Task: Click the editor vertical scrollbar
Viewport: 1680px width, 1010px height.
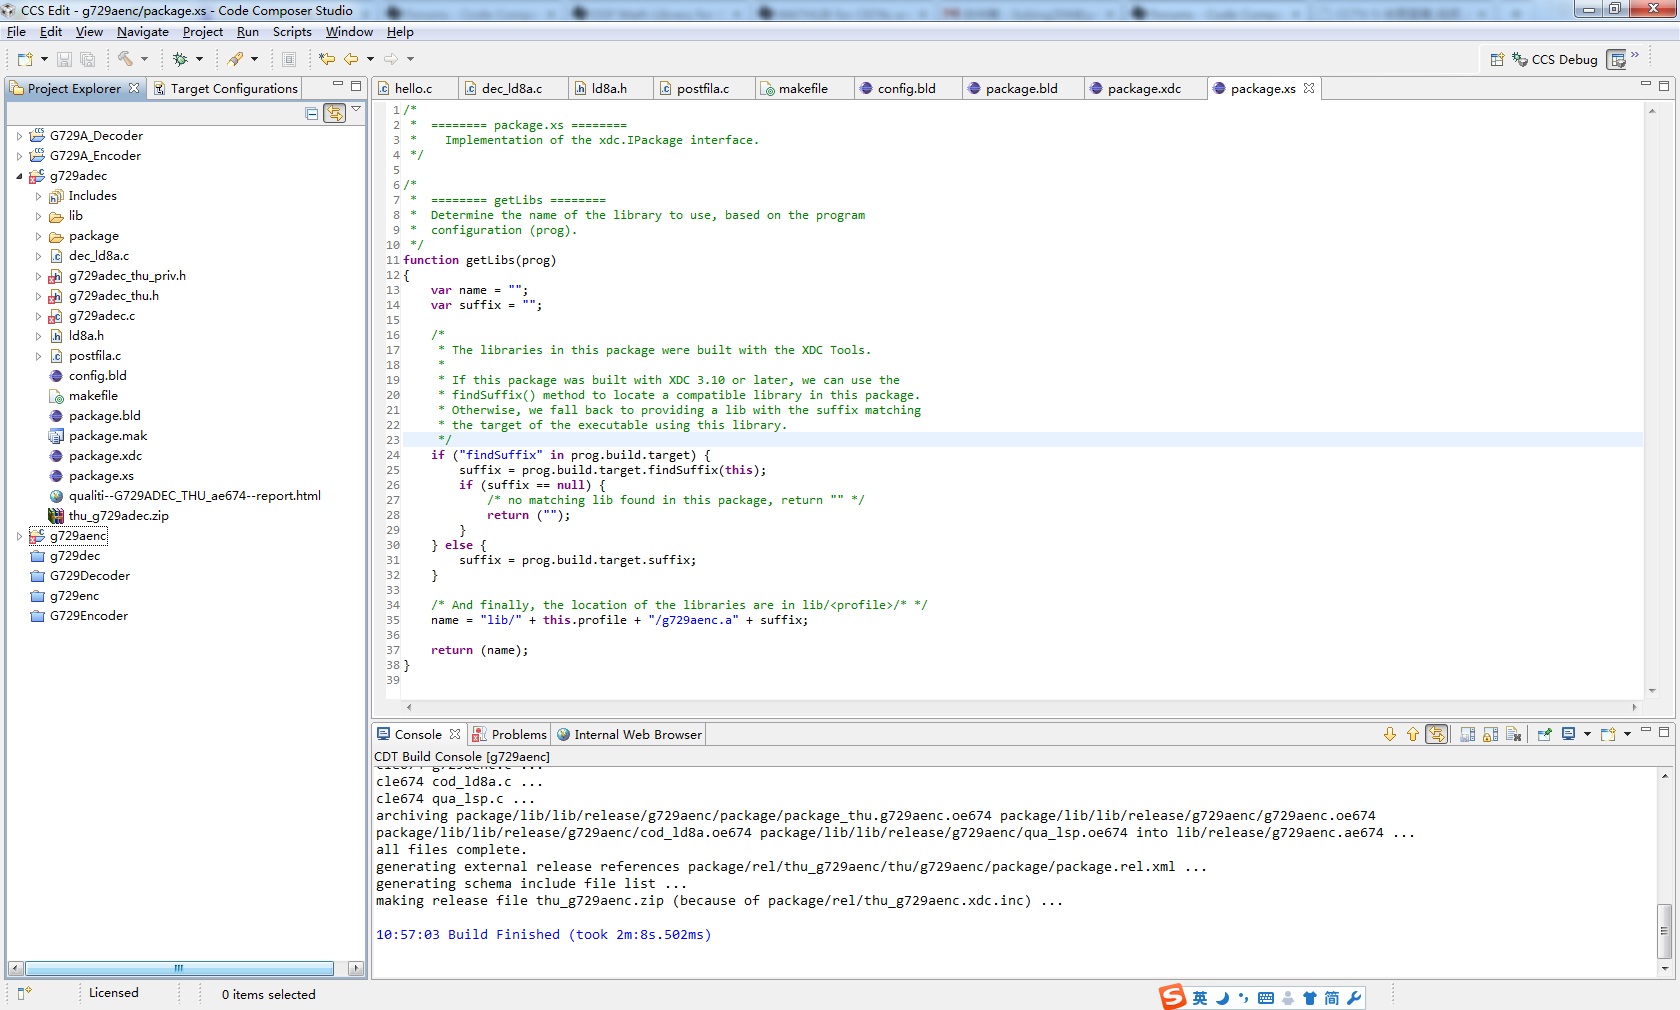Action: click(x=1652, y=400)
